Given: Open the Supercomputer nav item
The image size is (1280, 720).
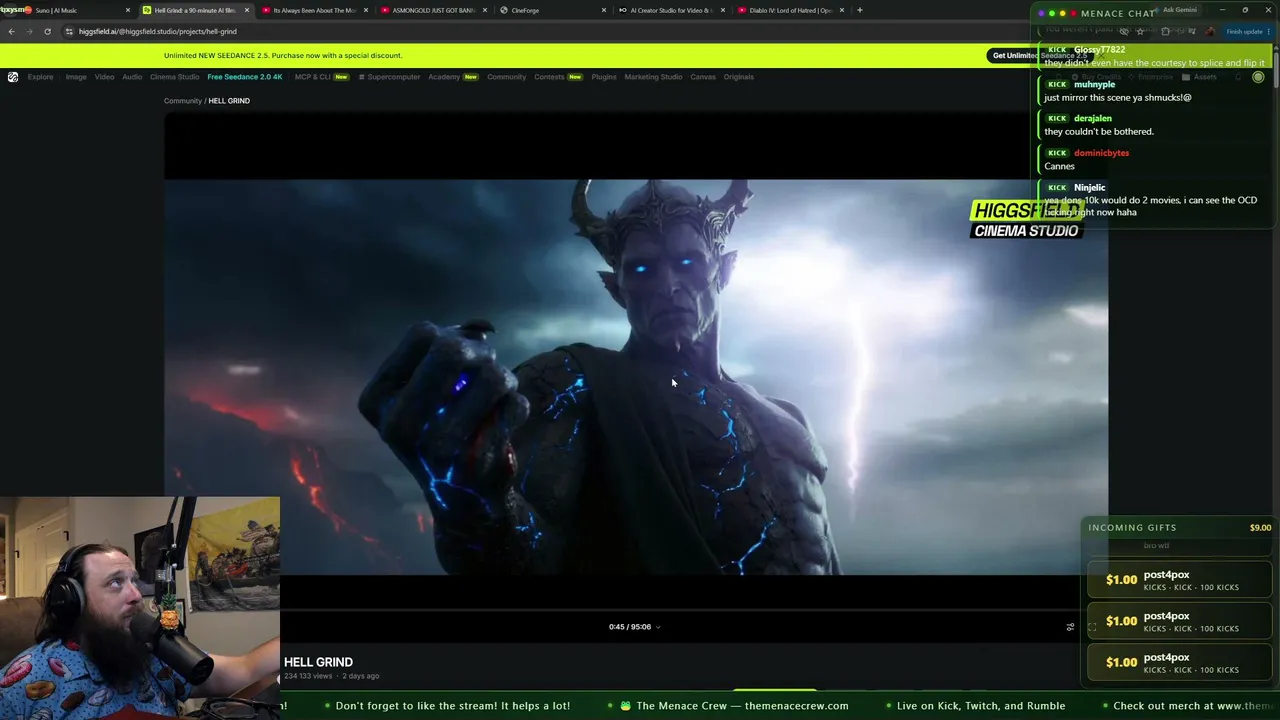Looking at the screenshot, I should [390, 77].
